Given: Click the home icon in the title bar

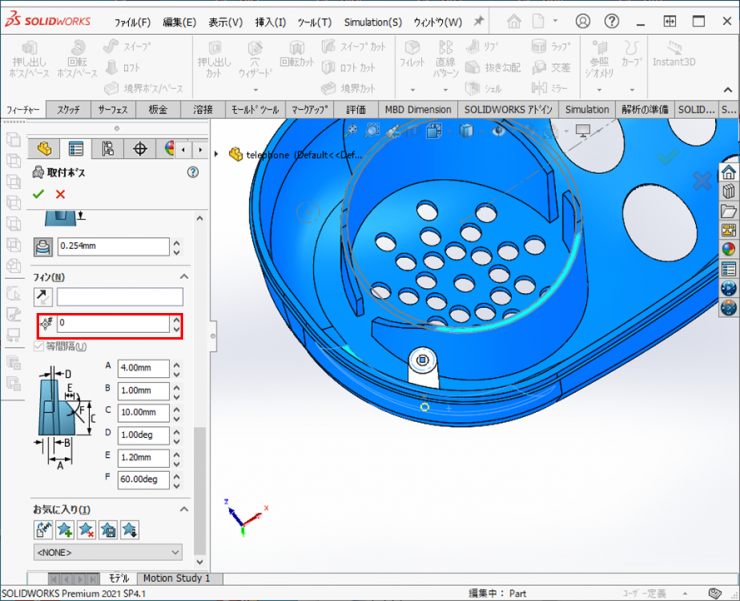Looking at the screenshot, I should (x=513, y=21).
